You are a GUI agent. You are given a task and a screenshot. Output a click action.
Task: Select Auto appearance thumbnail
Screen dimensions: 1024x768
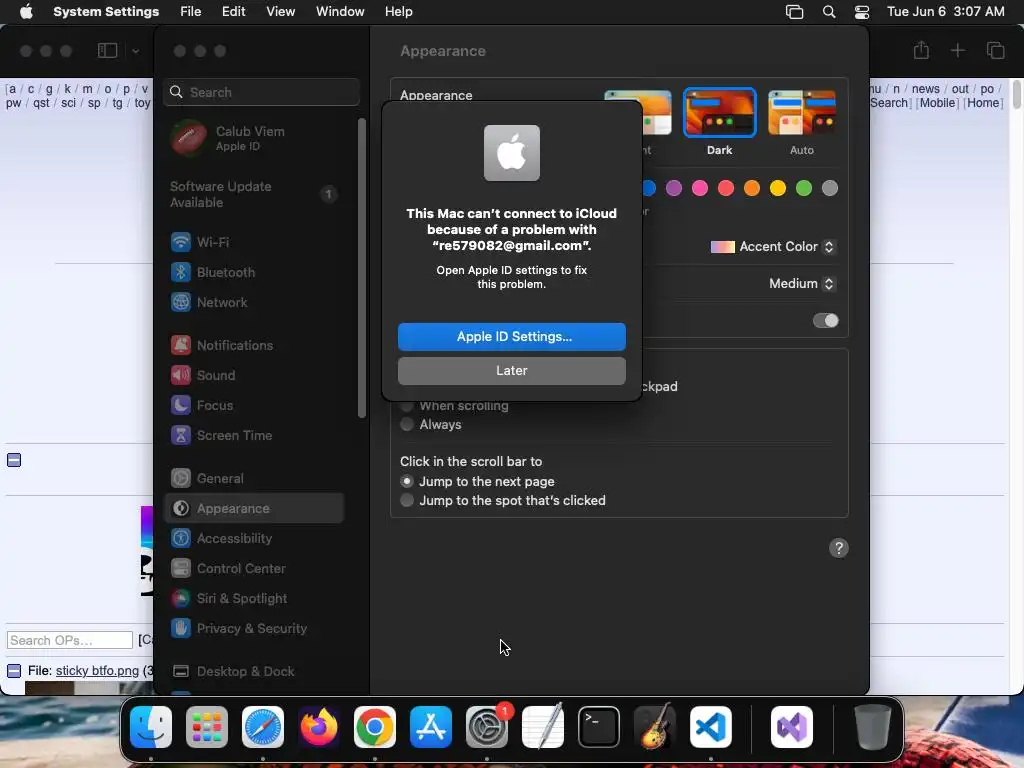(x=801, y=113)
